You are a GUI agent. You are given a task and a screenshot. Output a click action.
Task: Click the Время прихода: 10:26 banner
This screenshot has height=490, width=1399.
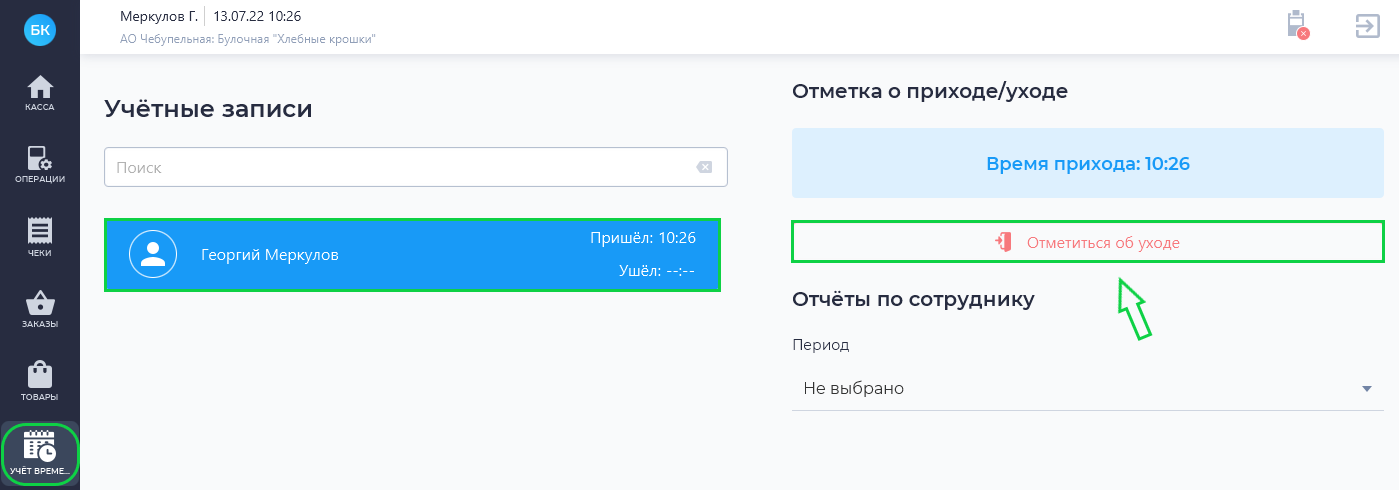(1087, 163)
